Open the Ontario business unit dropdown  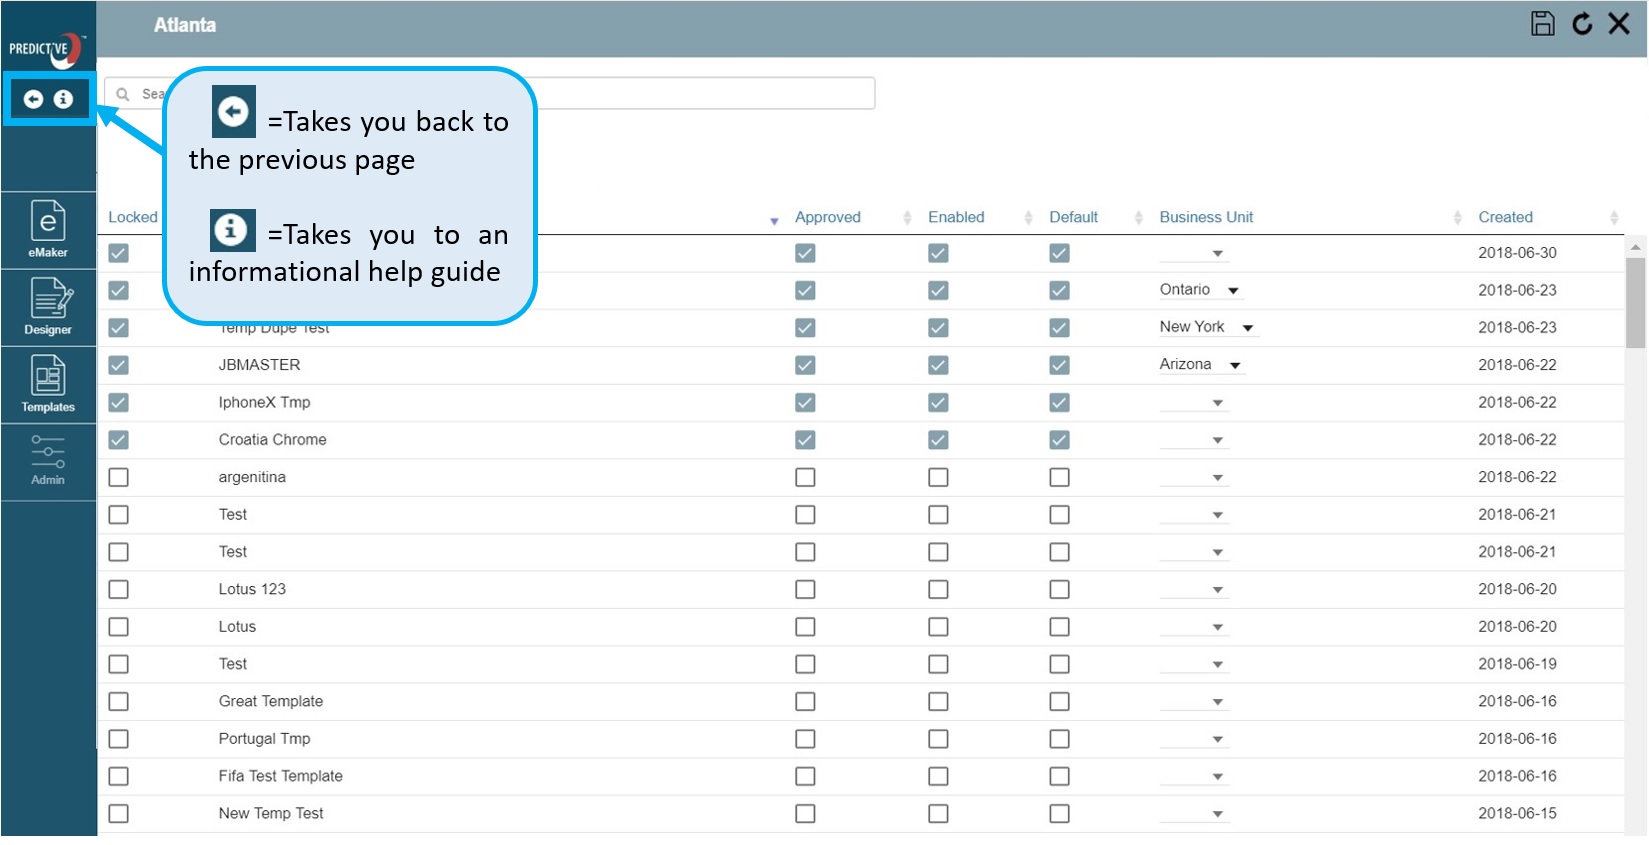coord(1233,291)
